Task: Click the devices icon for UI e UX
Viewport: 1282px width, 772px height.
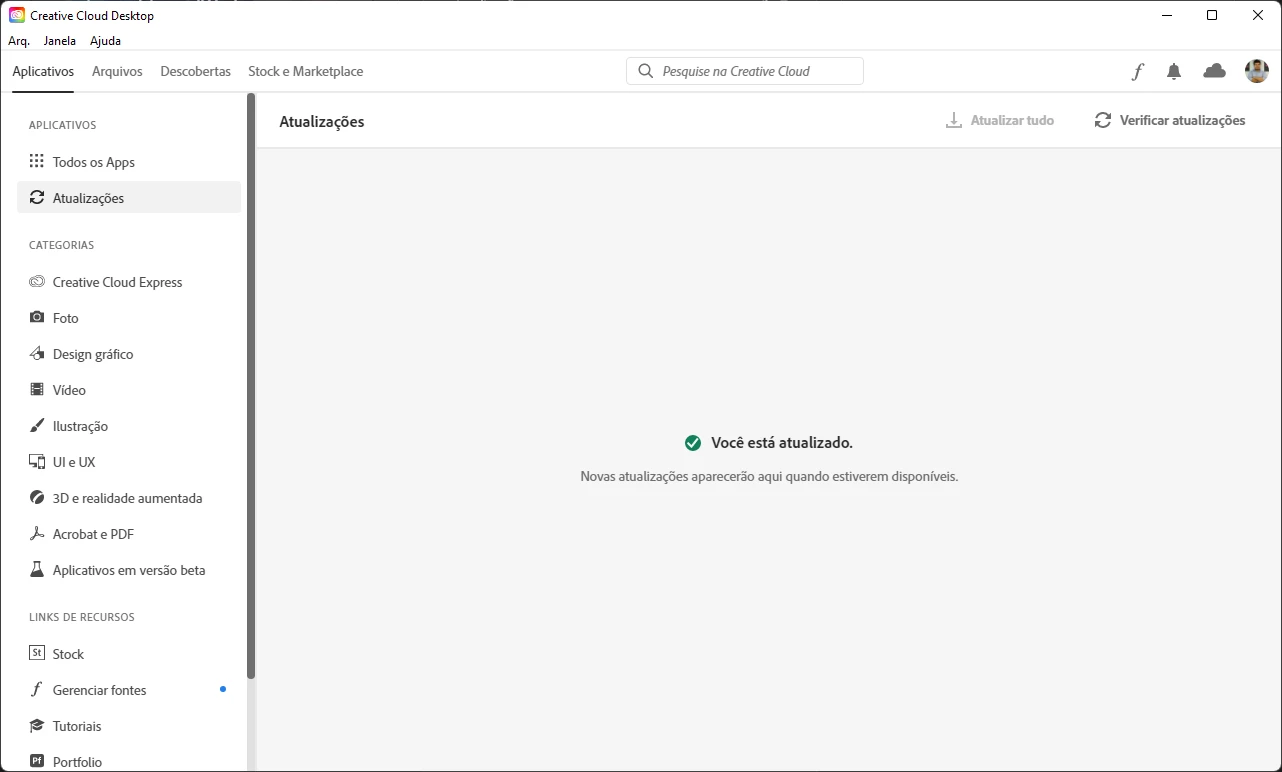Action: tap(37, 461)
